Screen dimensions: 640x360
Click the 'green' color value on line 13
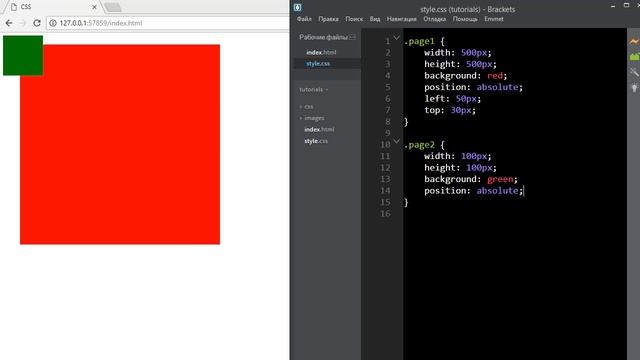point(500,179)
